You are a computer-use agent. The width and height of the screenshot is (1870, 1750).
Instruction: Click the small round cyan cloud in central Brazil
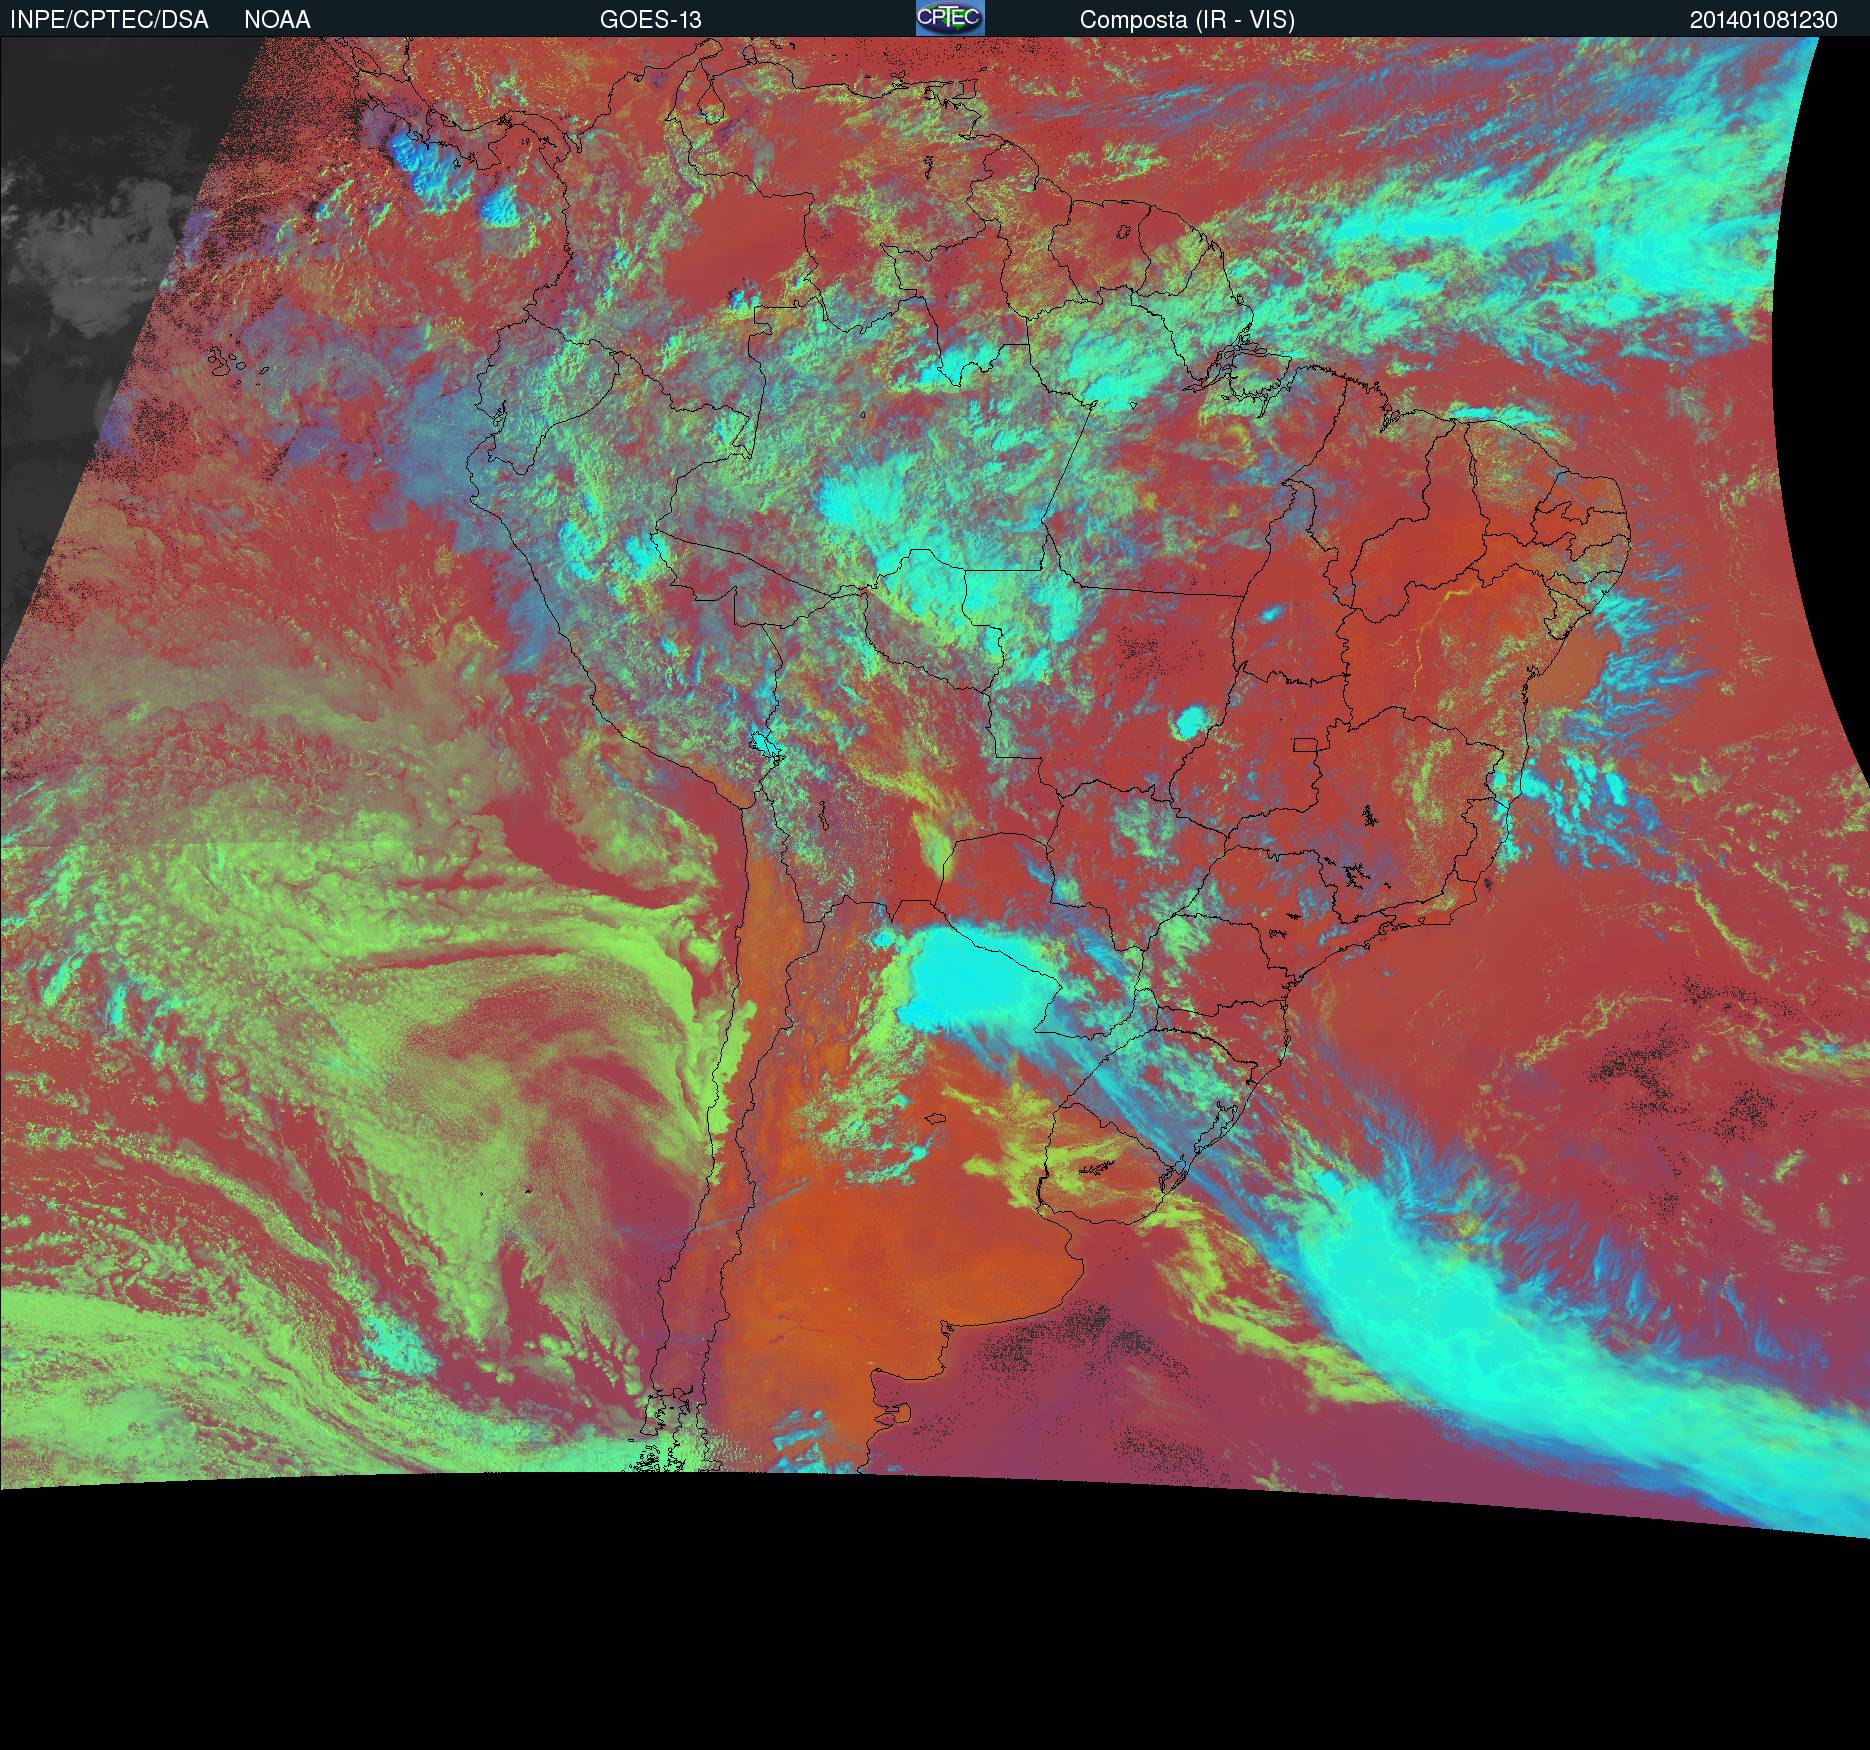1190,721
